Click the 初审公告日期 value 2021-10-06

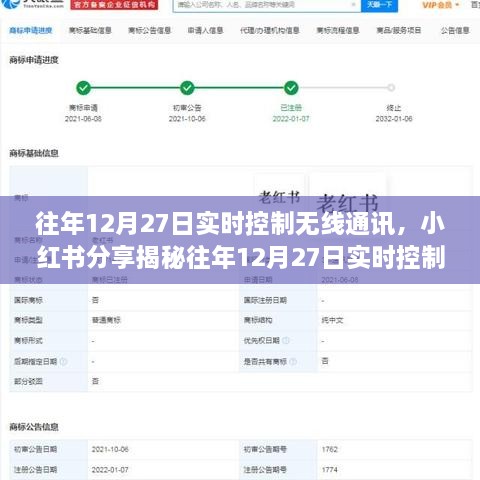(x=110, y=449)
